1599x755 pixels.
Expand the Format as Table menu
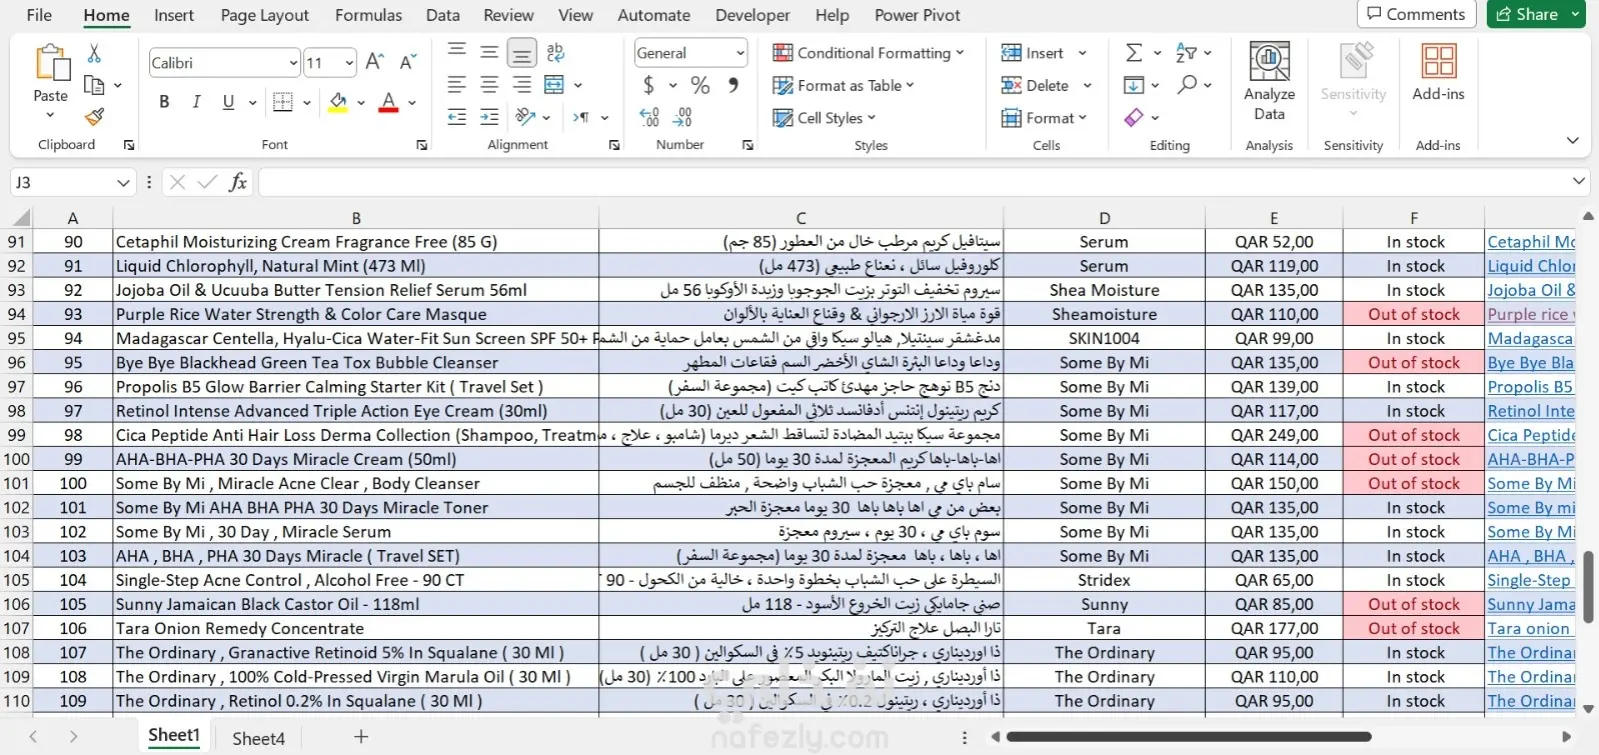point(843,85)
